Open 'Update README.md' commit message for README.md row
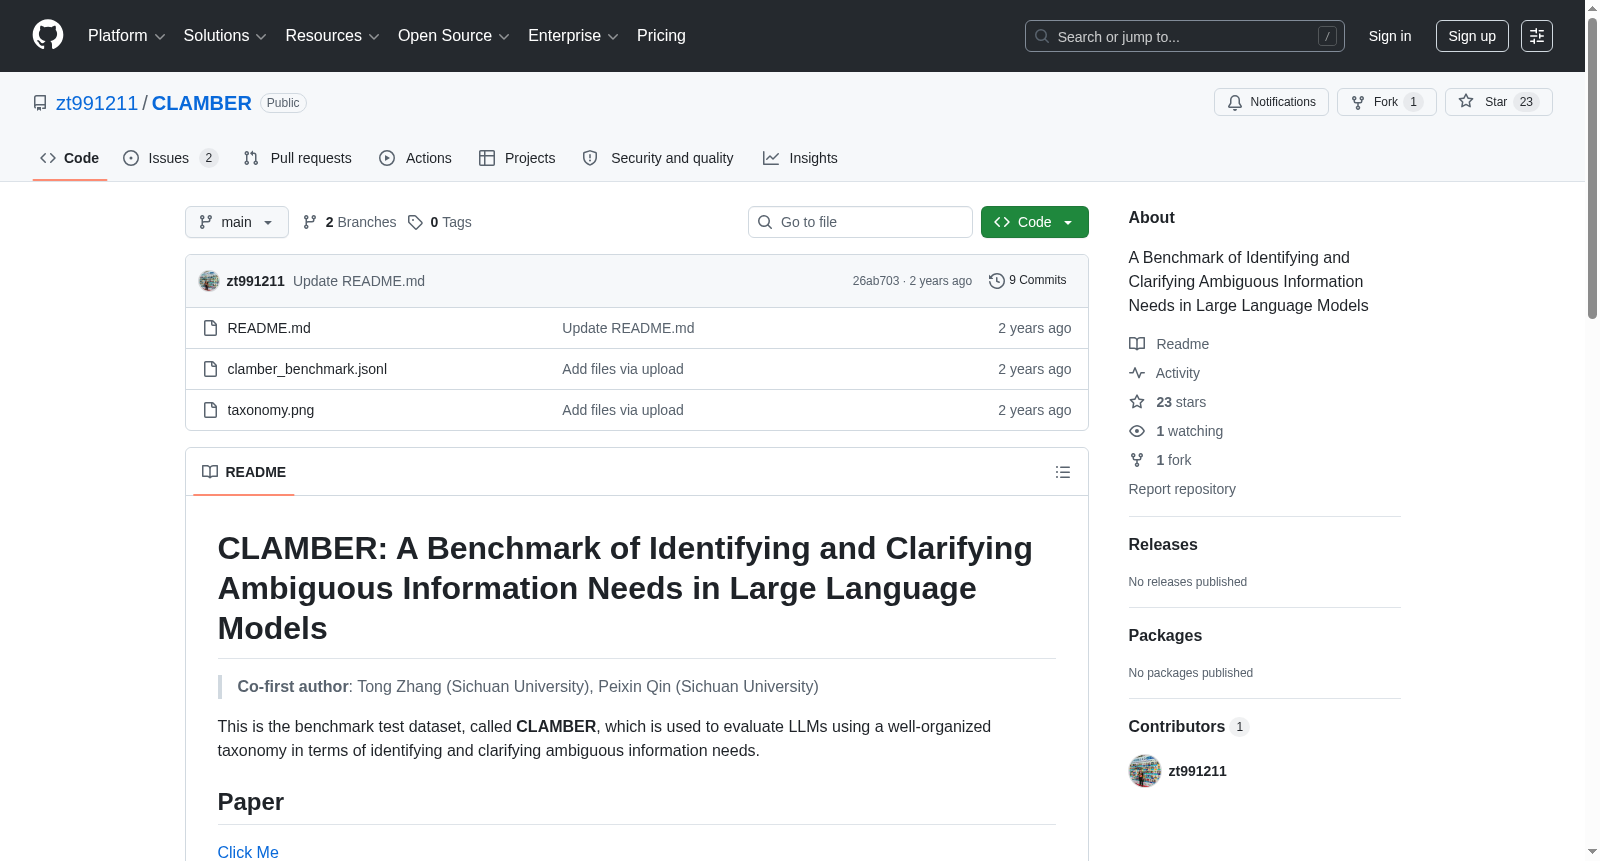The image size is (1600, 861). tap(628, 328)
